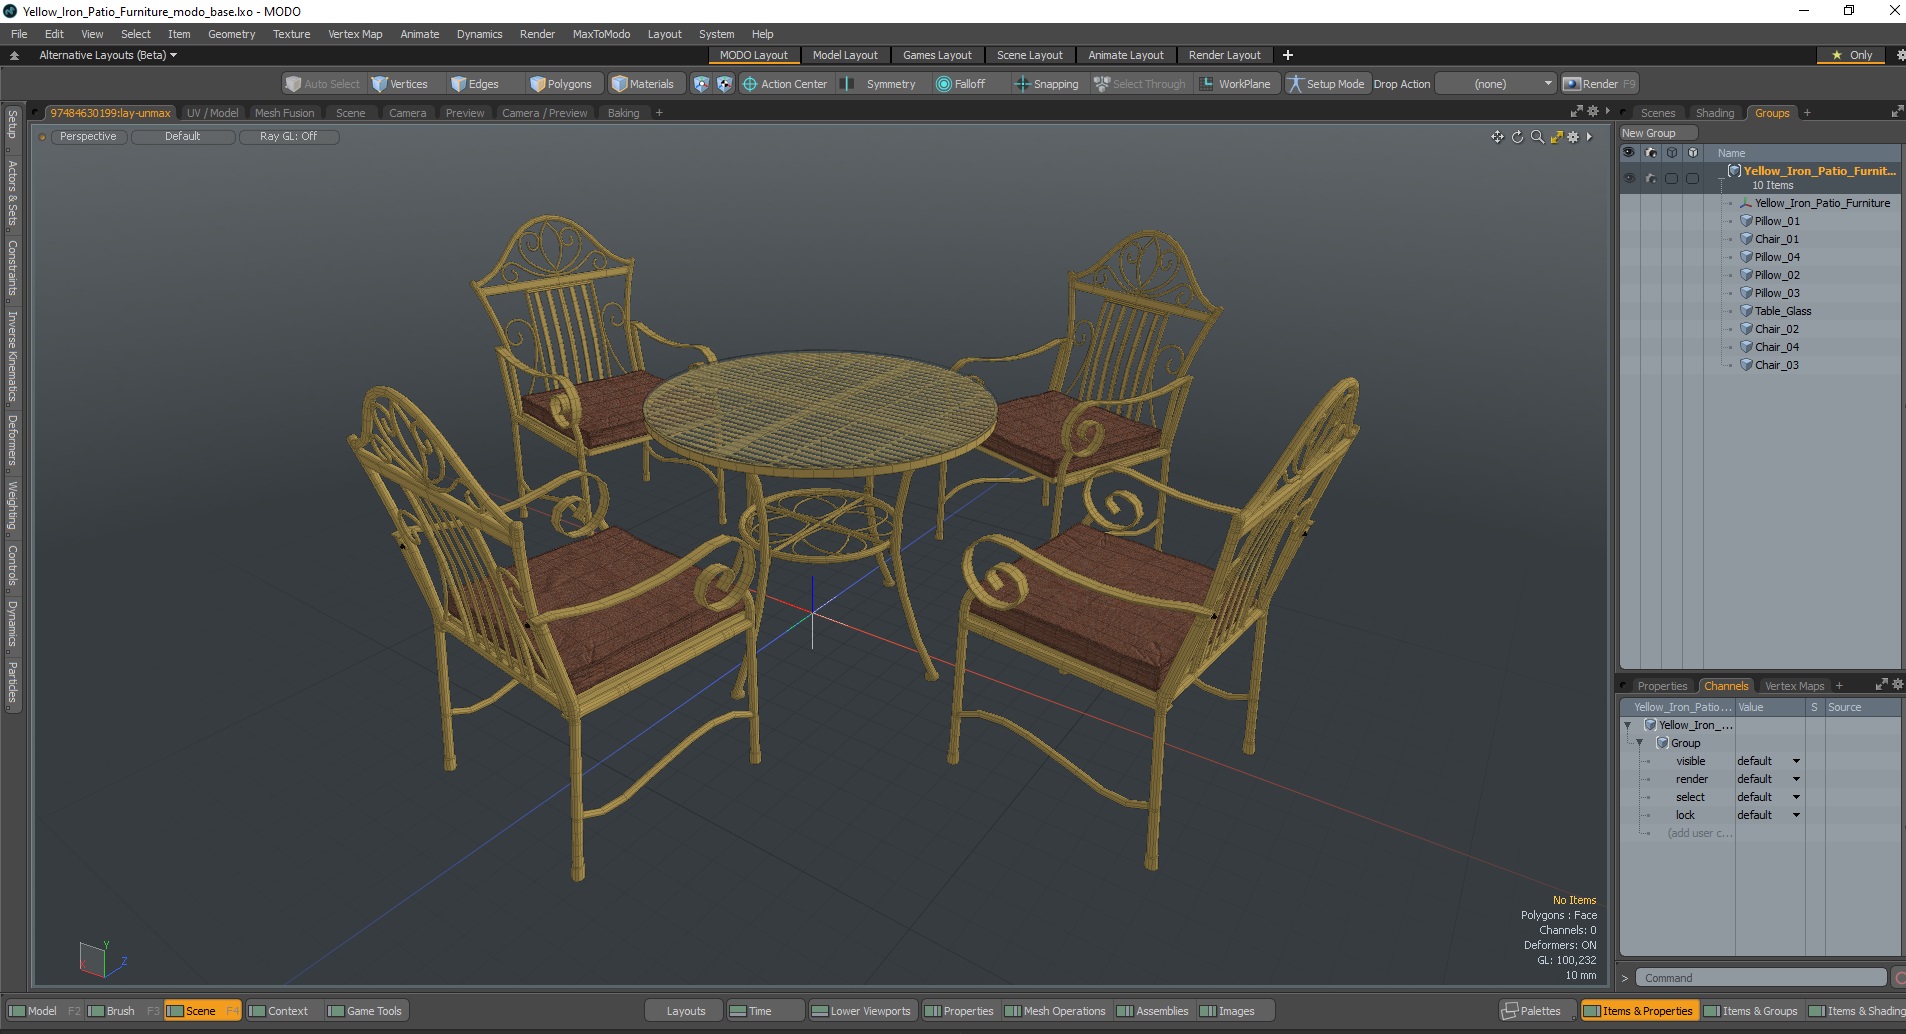1906x1034 pixels.
Task: Click the home arrow icon beside Alternative Layouts
Action: click(x=15, y=55)
